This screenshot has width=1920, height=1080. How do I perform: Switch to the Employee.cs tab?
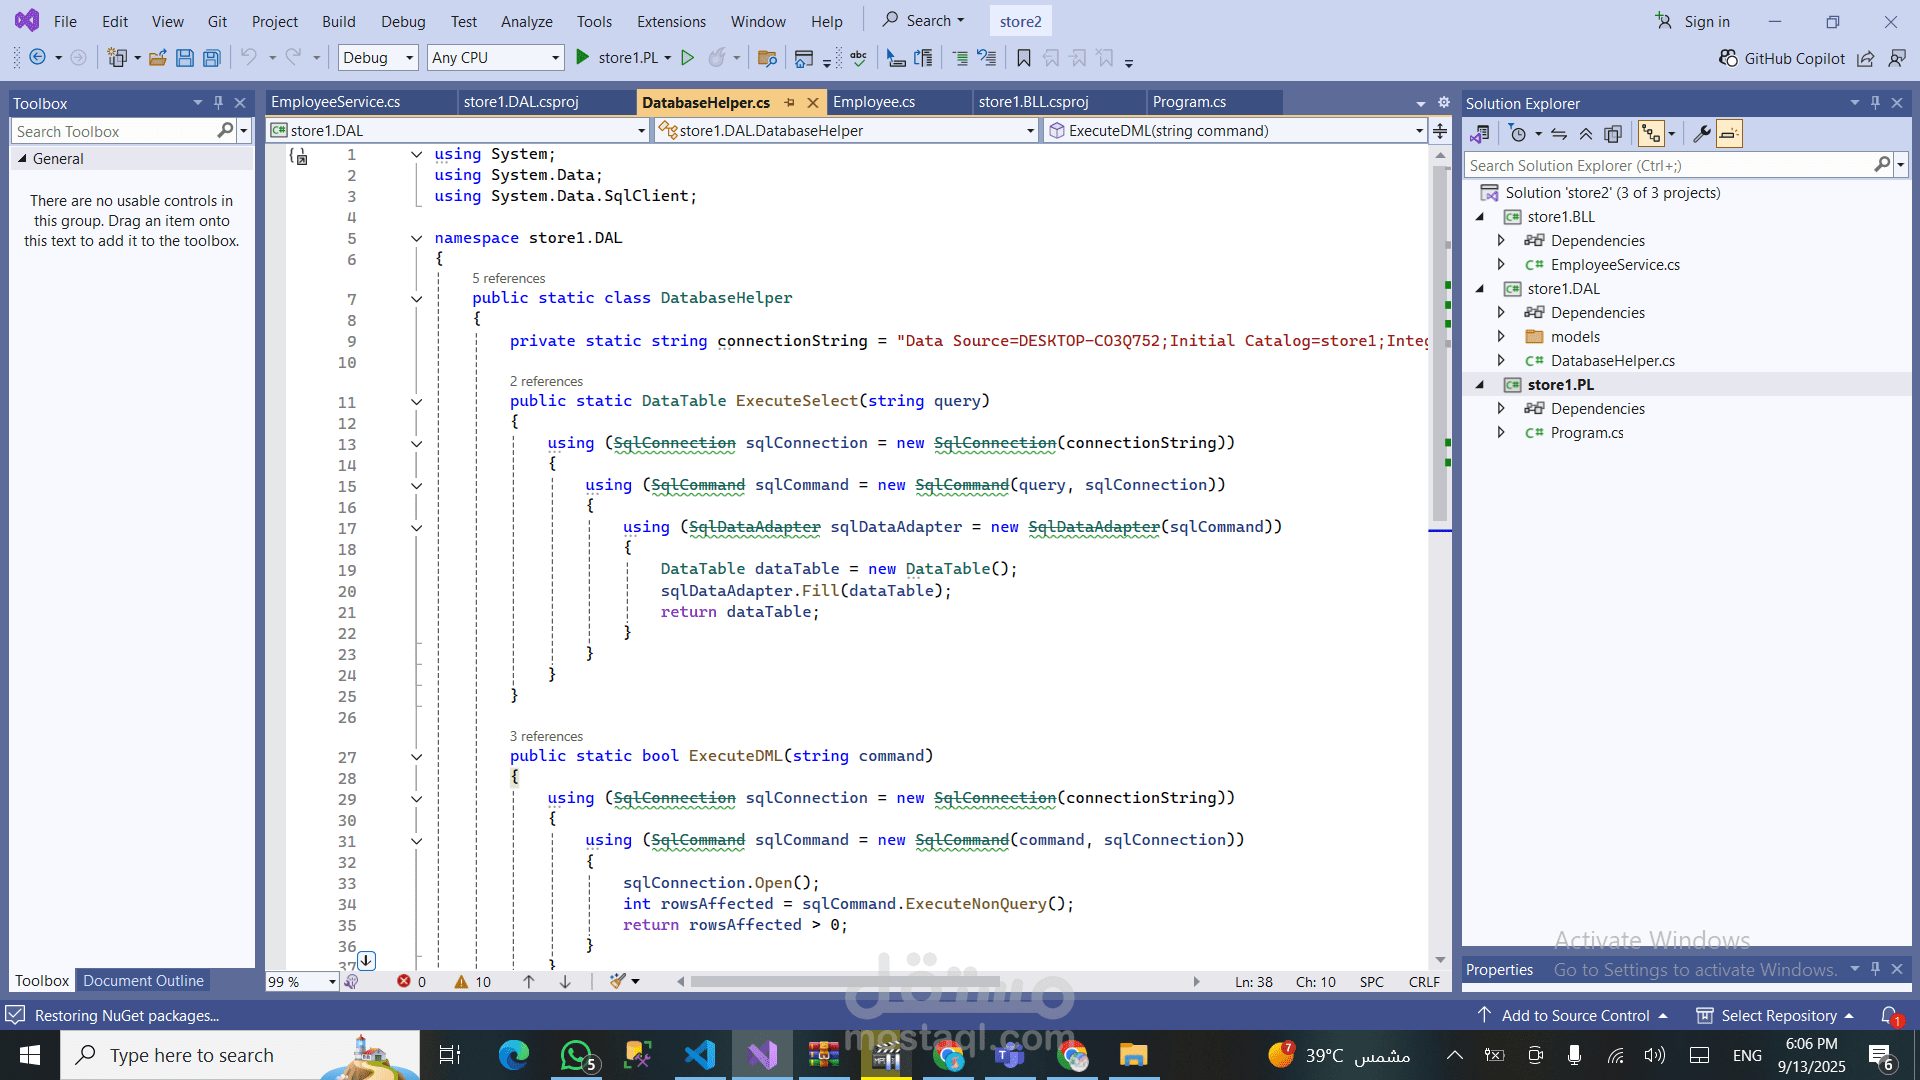tap(874, 102)
